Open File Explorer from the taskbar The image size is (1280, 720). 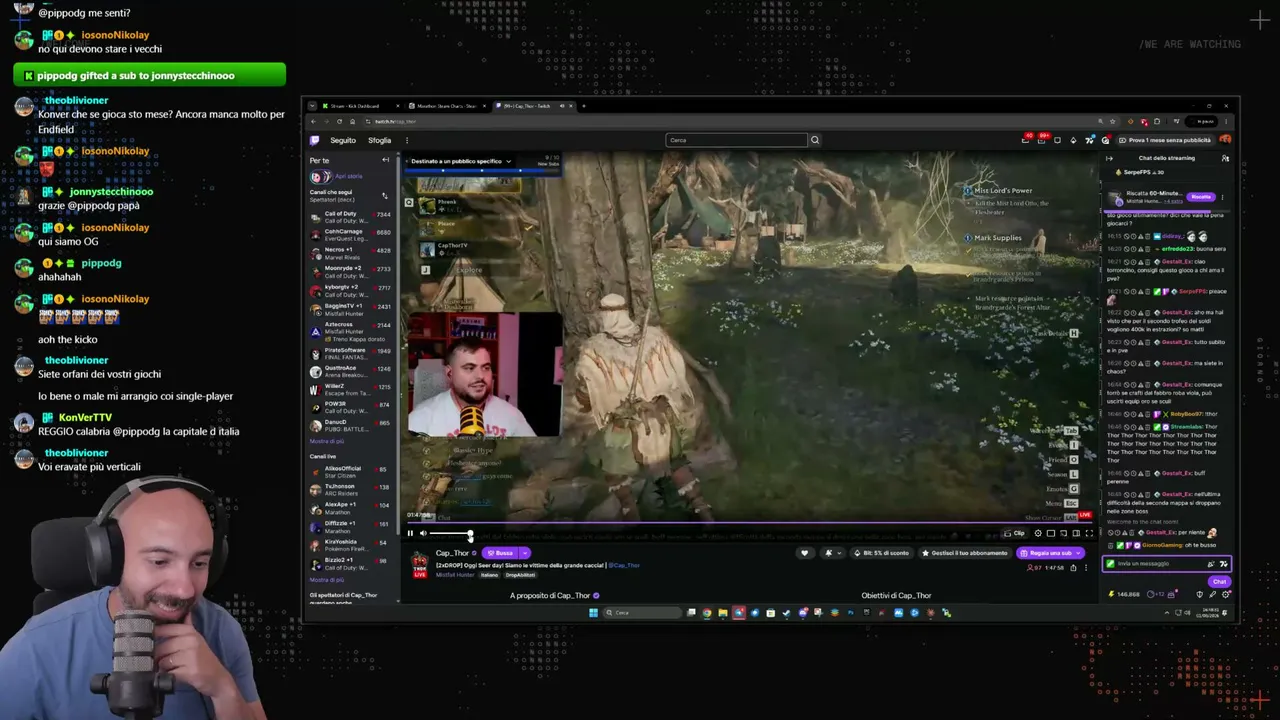723,613
